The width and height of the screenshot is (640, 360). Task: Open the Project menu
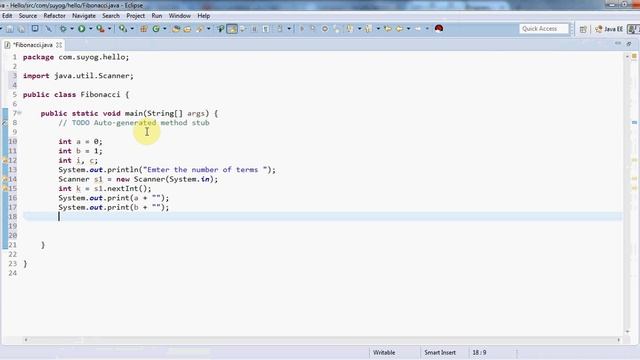(136, 16)
